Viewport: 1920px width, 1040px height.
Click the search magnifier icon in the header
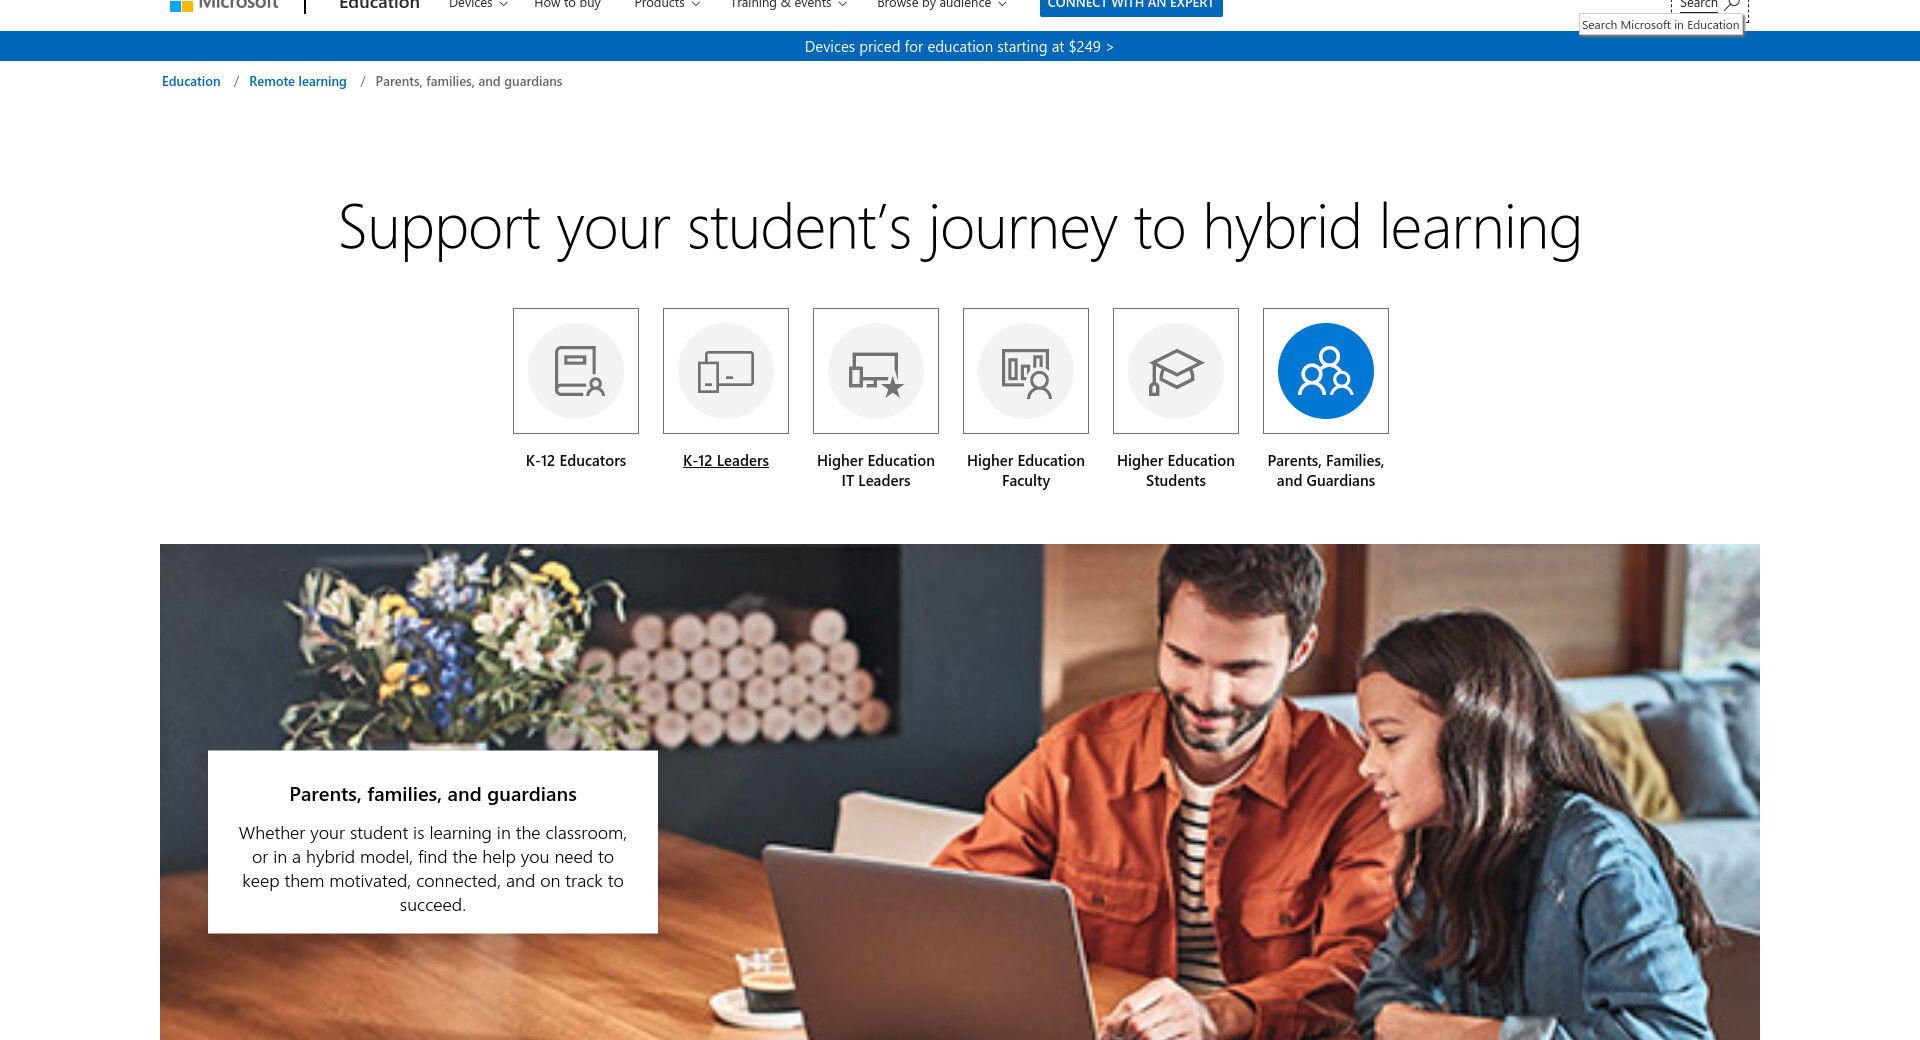pyautogui.click(x=1732, y=5)
